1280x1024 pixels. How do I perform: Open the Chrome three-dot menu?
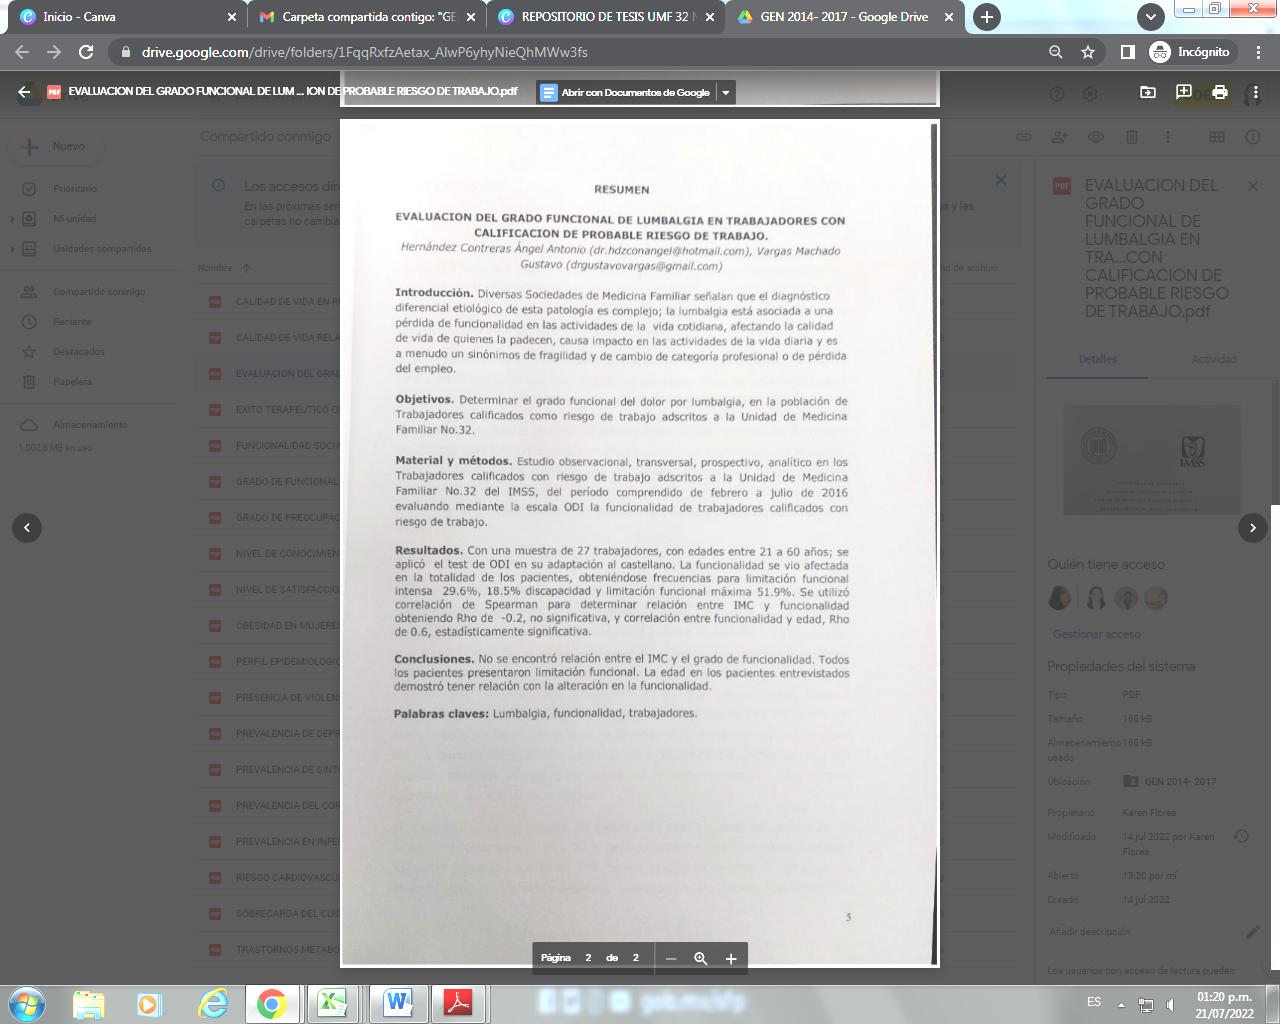click(x=1258, y=52)
